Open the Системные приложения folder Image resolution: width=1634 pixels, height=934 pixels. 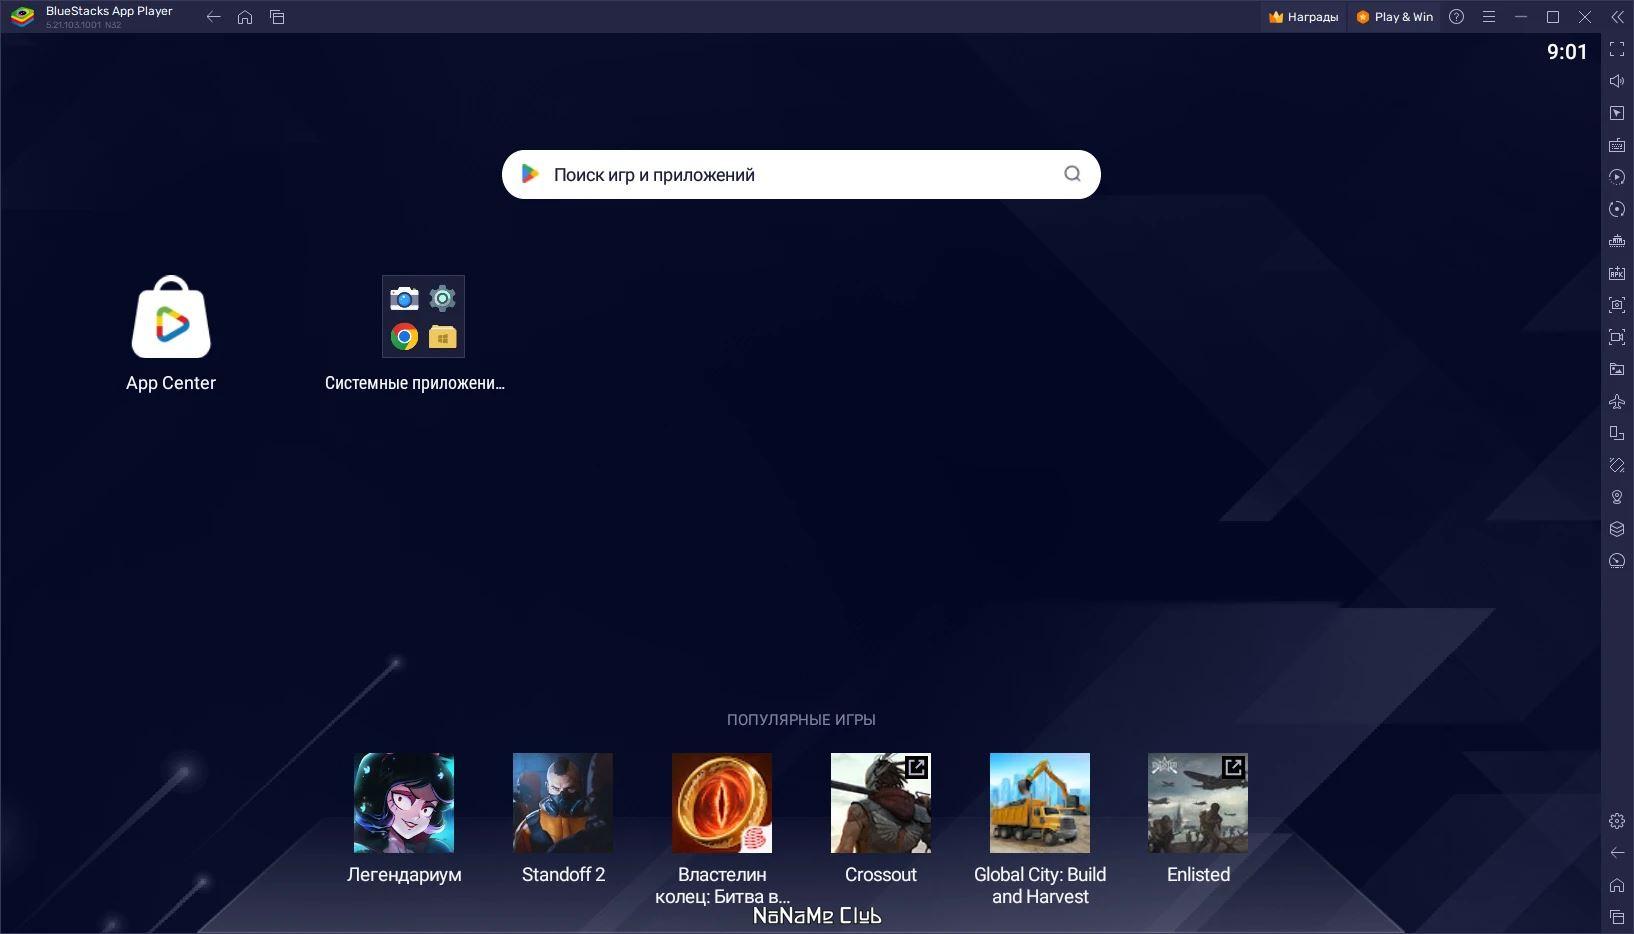pos(423,317)
